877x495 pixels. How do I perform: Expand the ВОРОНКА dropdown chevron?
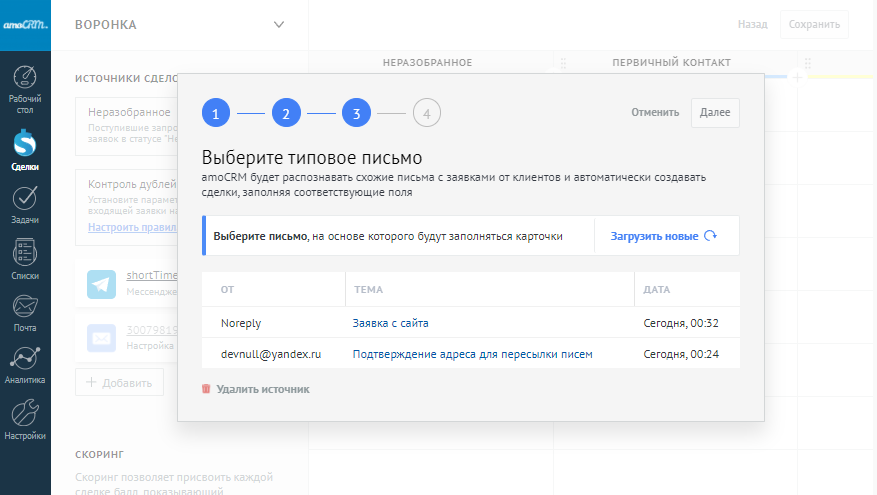278,24
